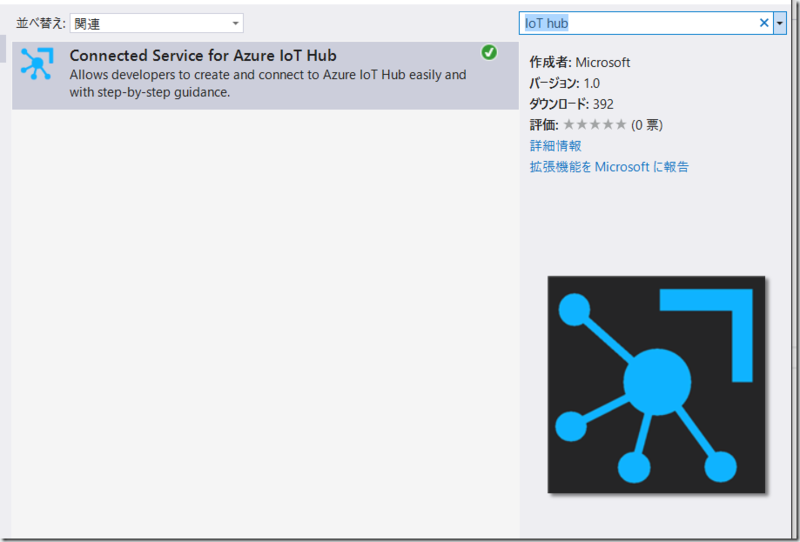Screen dimensions: 800x542
Task: Clear the search box with X
Action: click(x=764, y=23)
